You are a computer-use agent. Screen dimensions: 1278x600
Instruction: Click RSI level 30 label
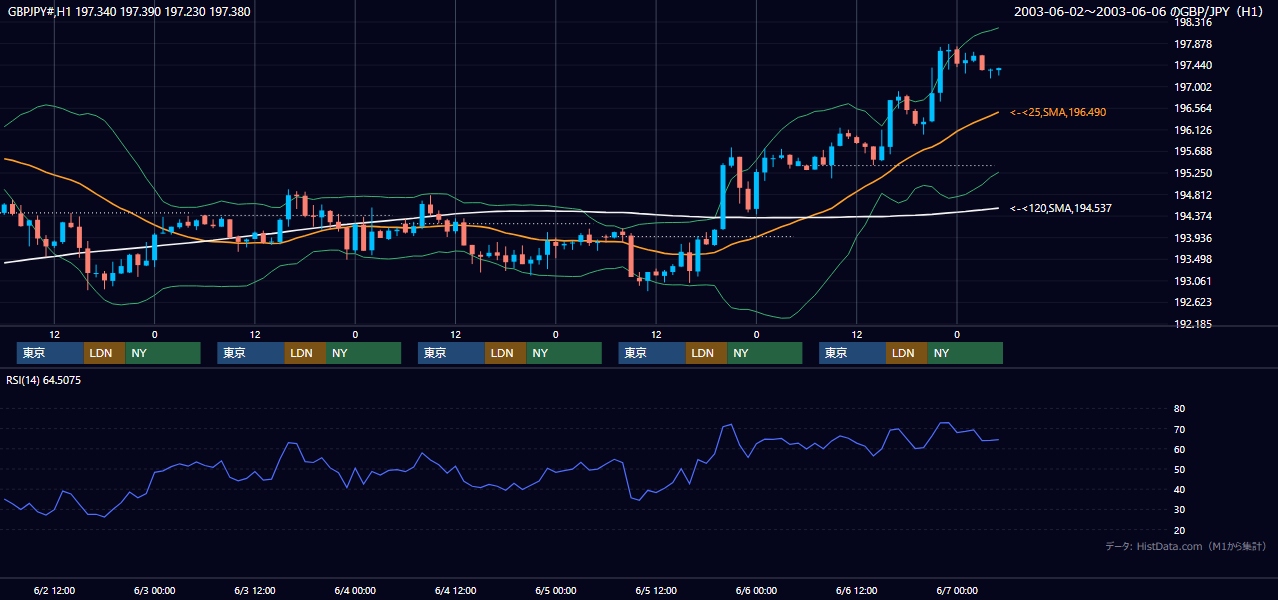pyautogui.click(x=1179, y=510)
